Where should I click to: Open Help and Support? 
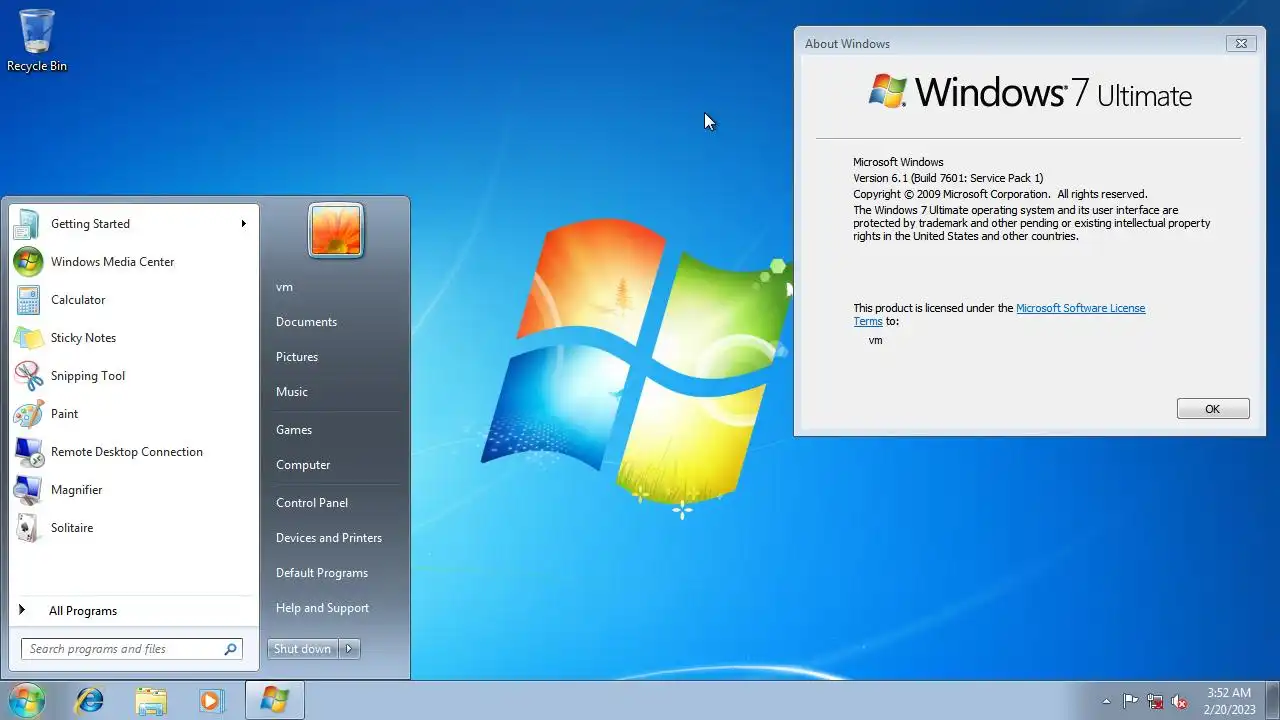point(322,608)
